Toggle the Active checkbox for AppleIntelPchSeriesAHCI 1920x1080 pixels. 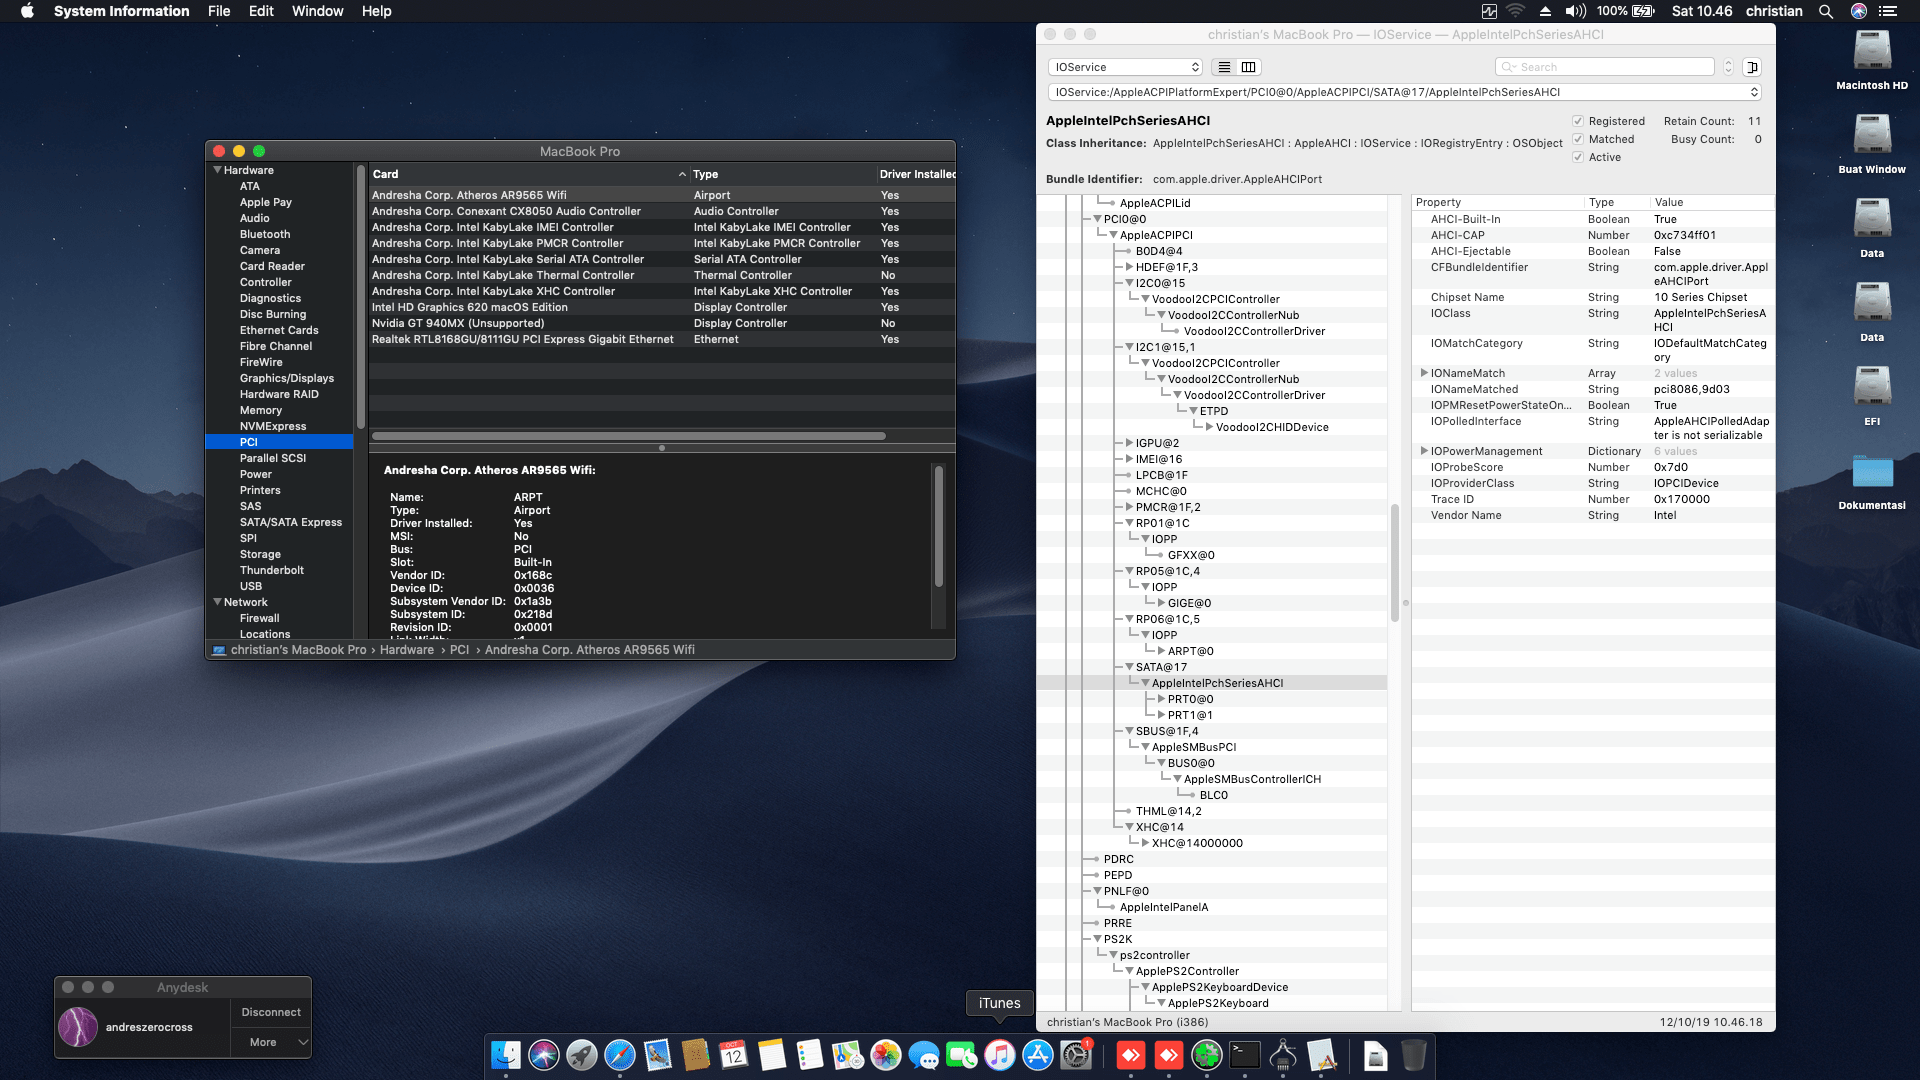(x=1578, y=157)
